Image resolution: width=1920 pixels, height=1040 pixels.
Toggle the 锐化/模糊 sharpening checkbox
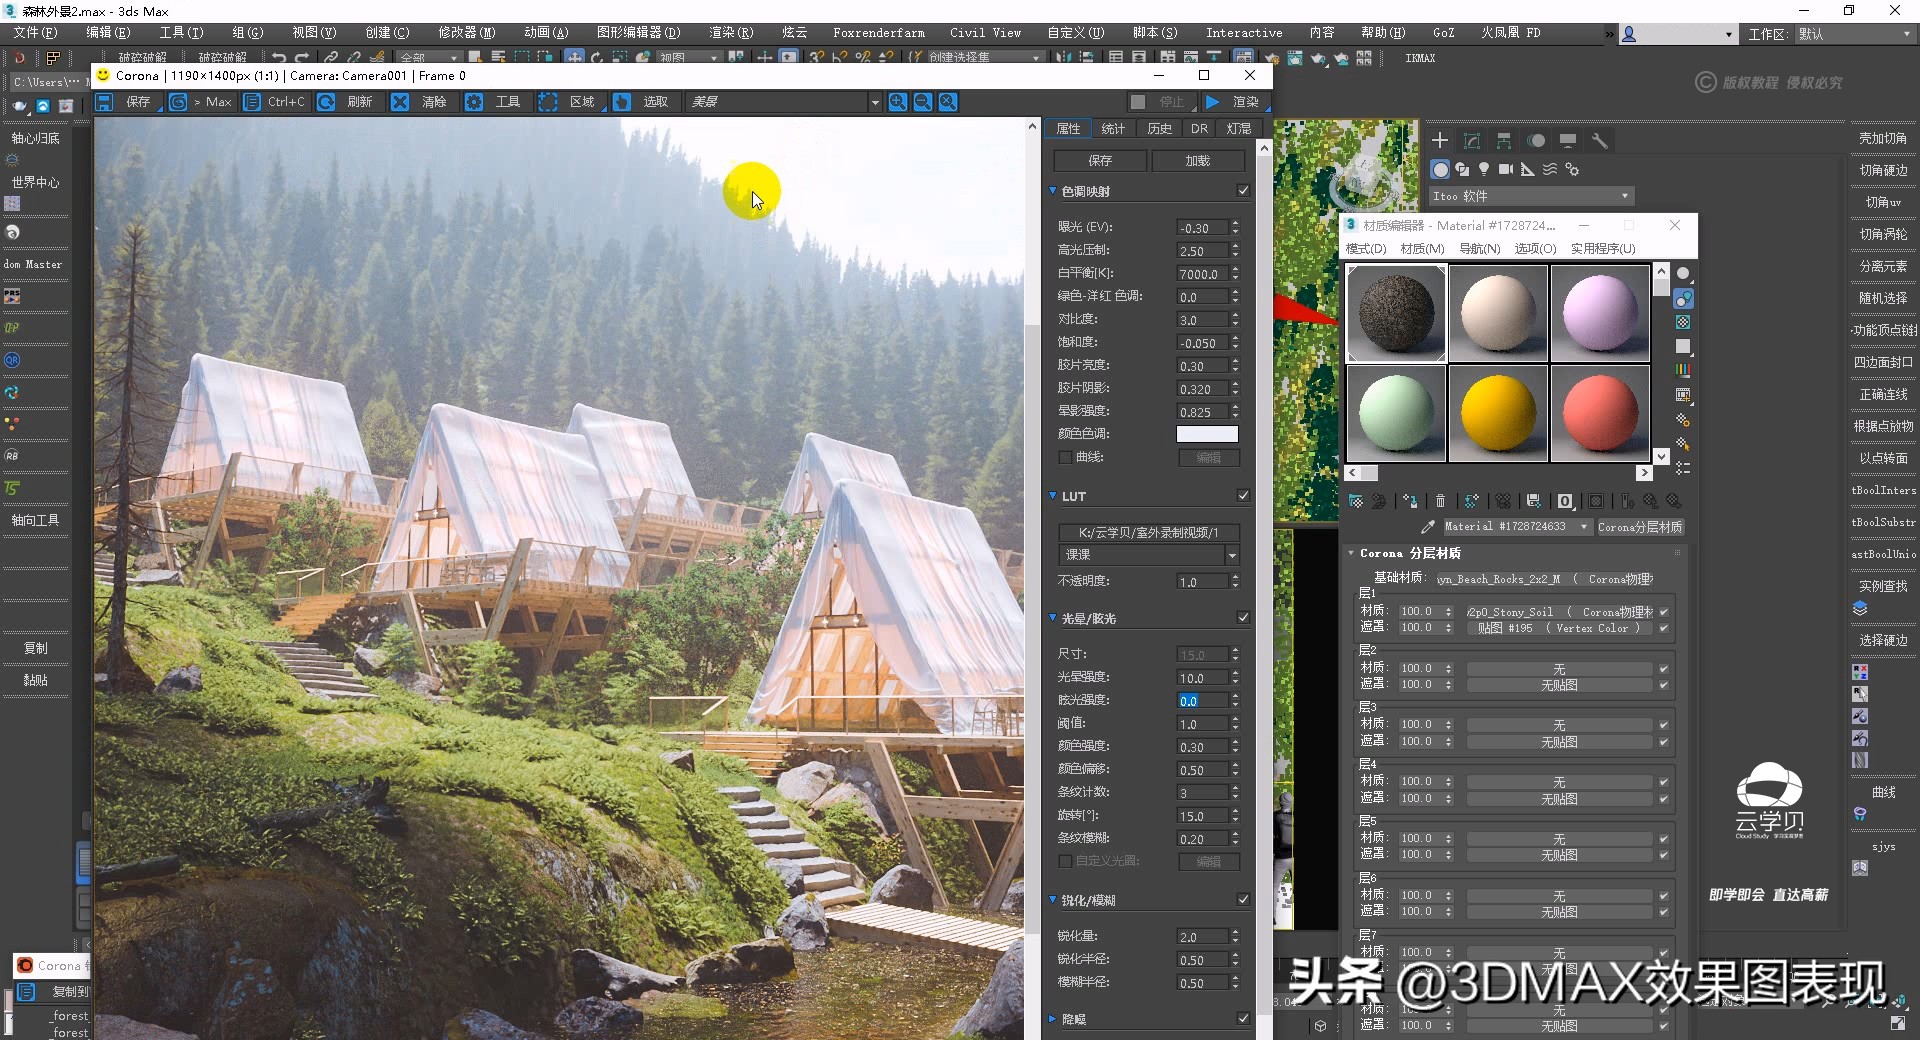(1243, 900)
